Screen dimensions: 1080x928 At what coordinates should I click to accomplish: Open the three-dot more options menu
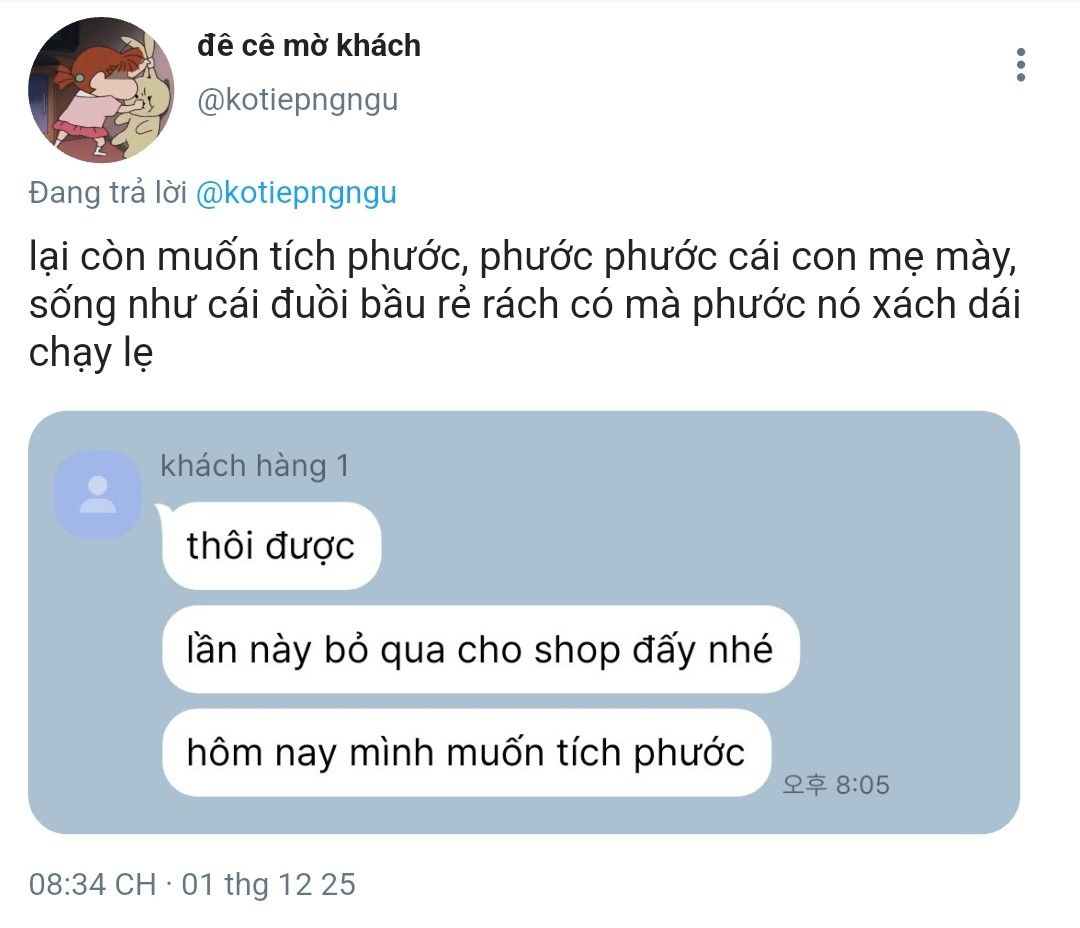(1021, 65)
